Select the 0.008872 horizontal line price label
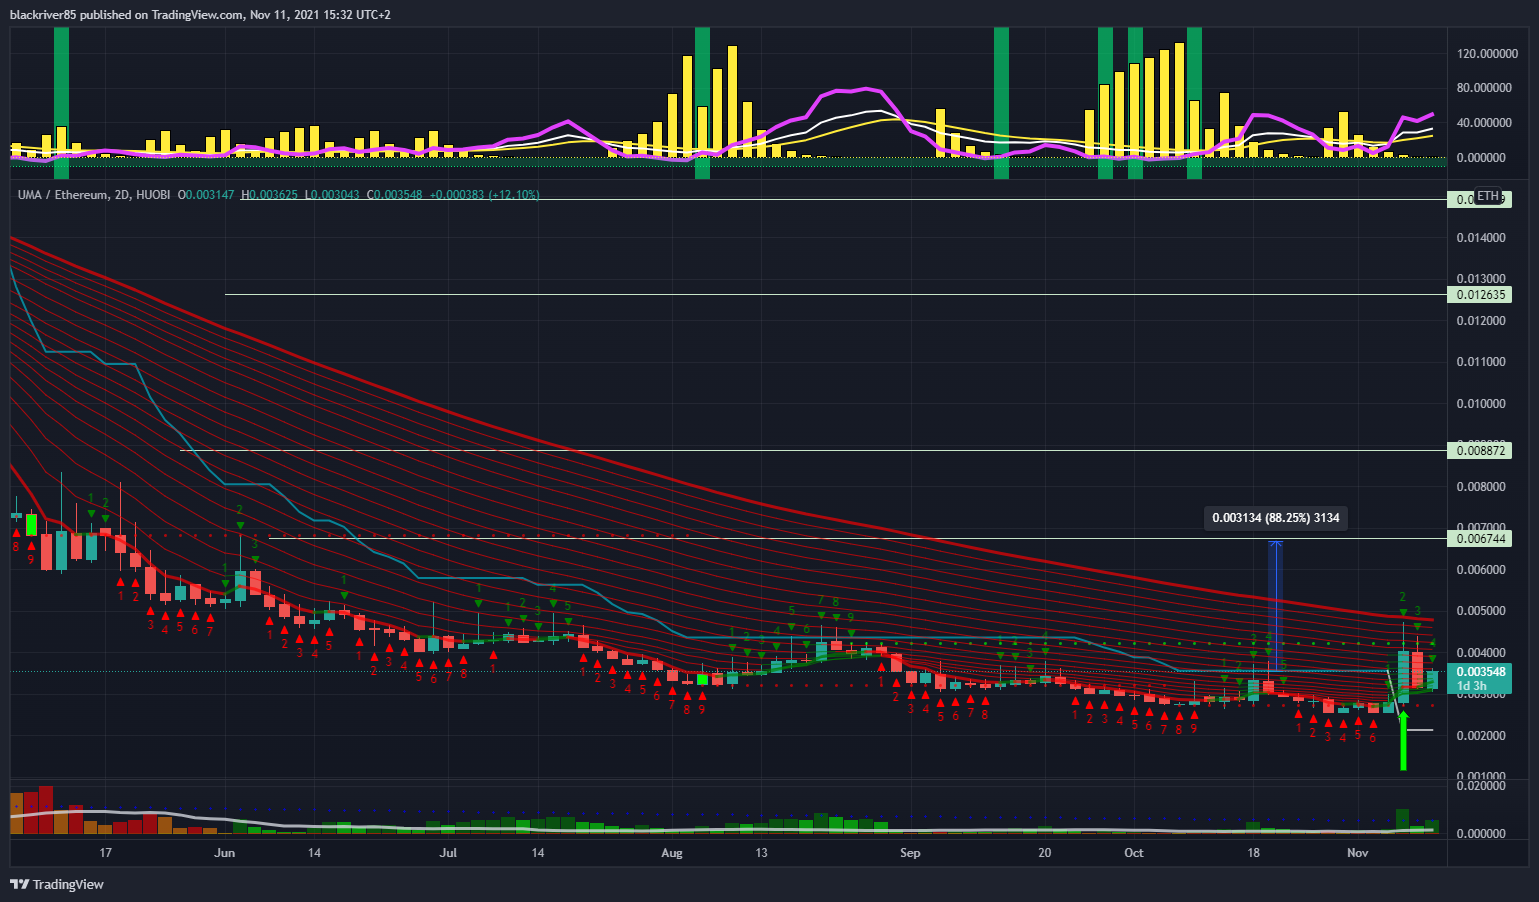Screen dimensions: 1539x902 [1480, 451]
